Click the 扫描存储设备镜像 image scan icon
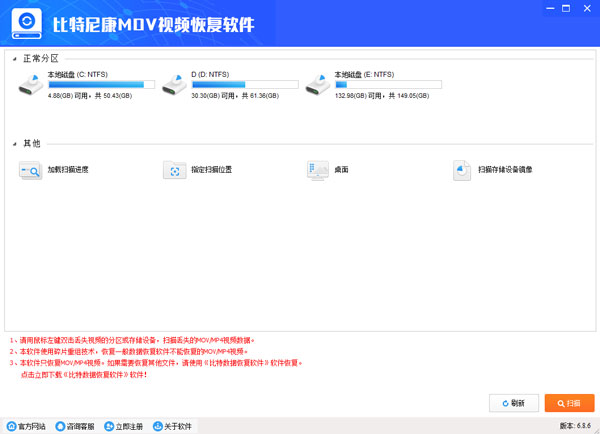Viewport: 600px width, 434px height. pos(462,171)
